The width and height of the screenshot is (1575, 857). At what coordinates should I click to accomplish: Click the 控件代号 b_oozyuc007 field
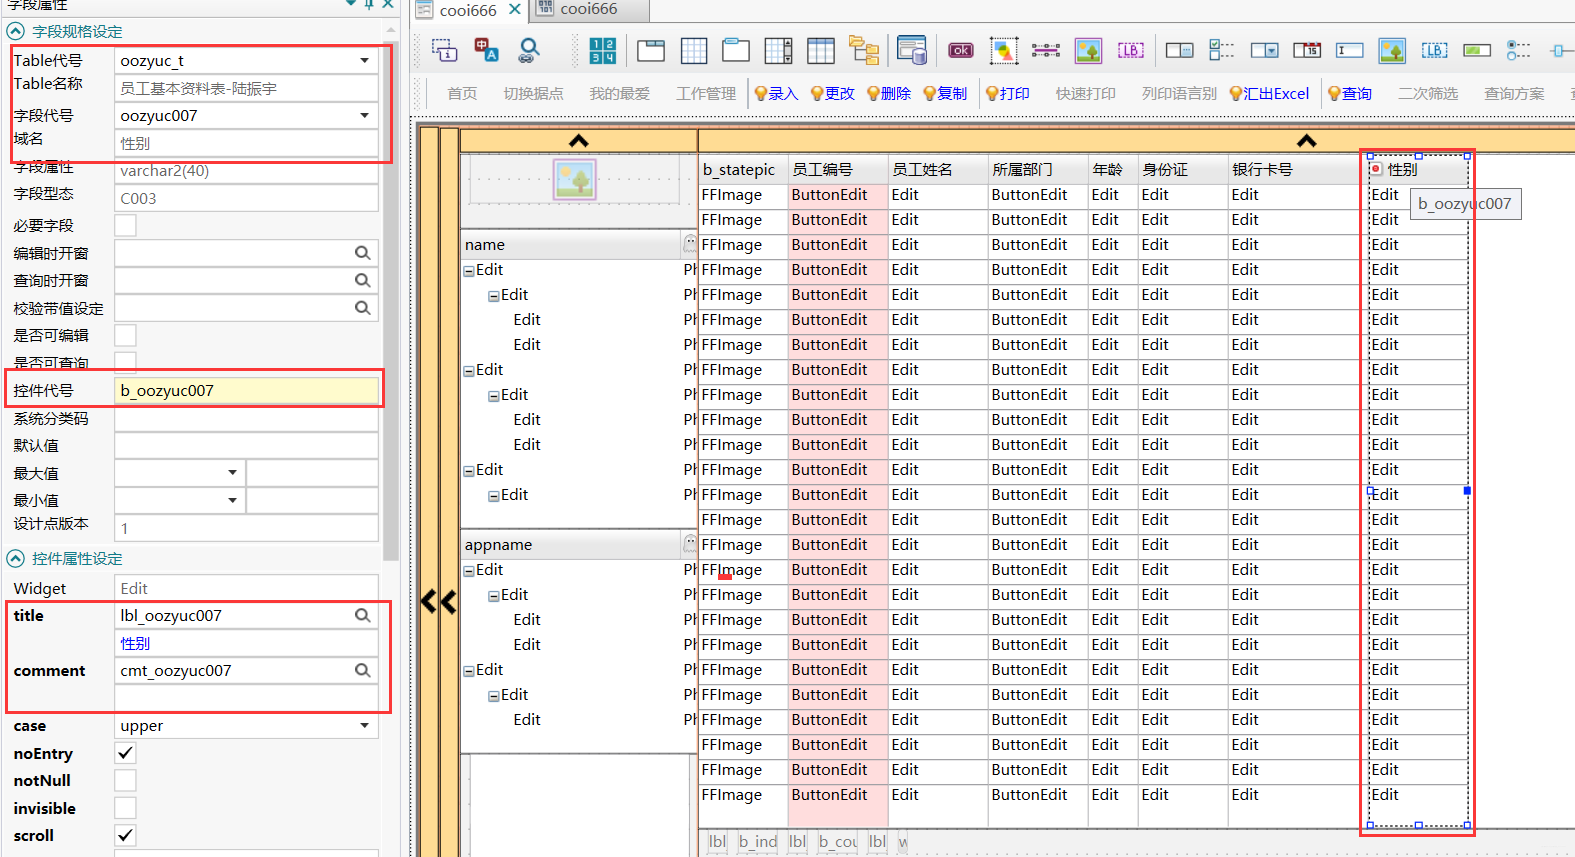(246, 390)
